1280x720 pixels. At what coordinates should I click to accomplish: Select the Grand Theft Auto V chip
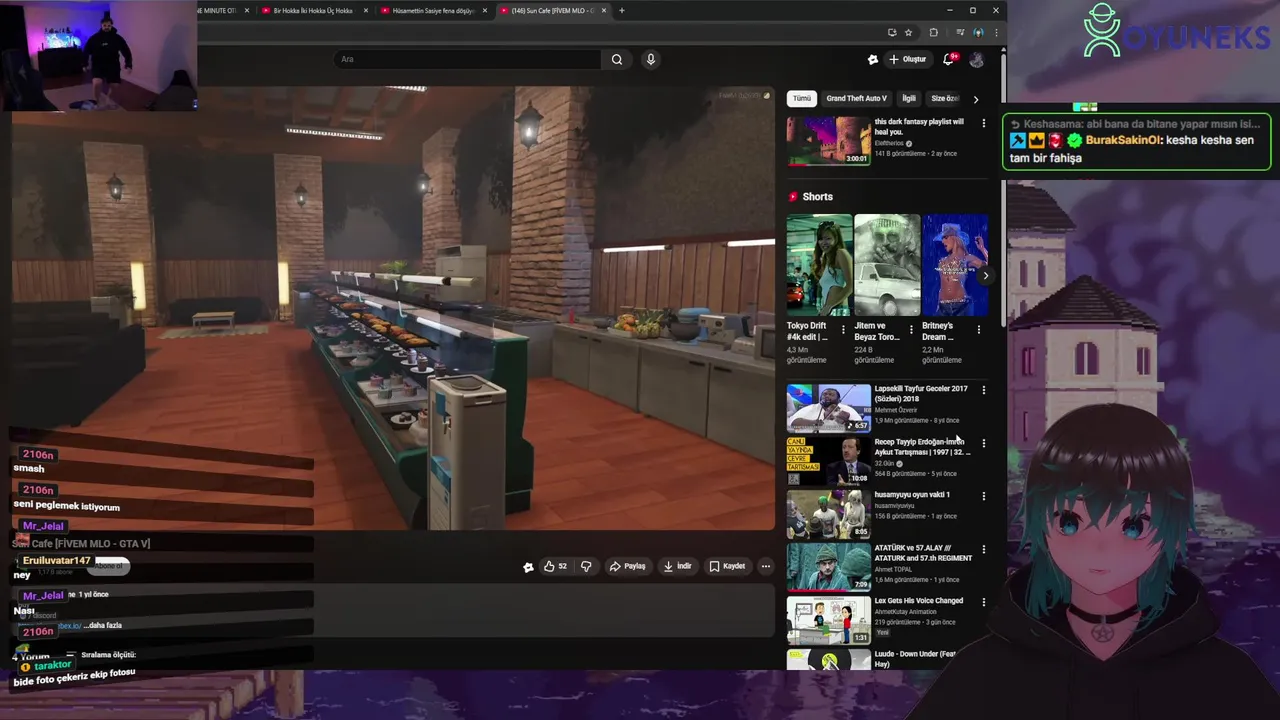[x=856, y=98]
